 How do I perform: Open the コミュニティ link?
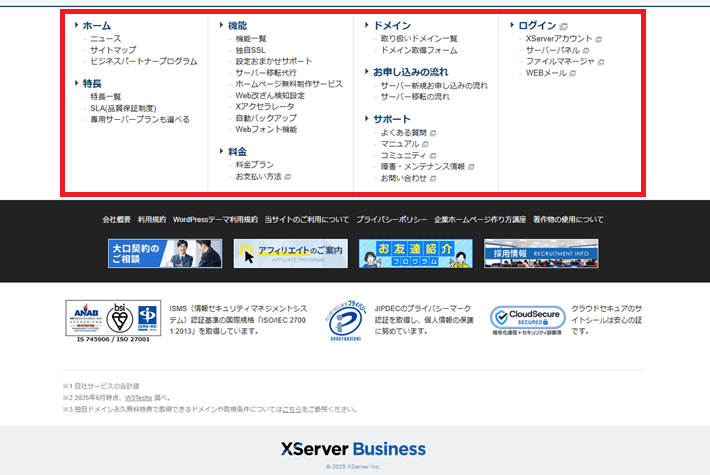coord(403,155)
